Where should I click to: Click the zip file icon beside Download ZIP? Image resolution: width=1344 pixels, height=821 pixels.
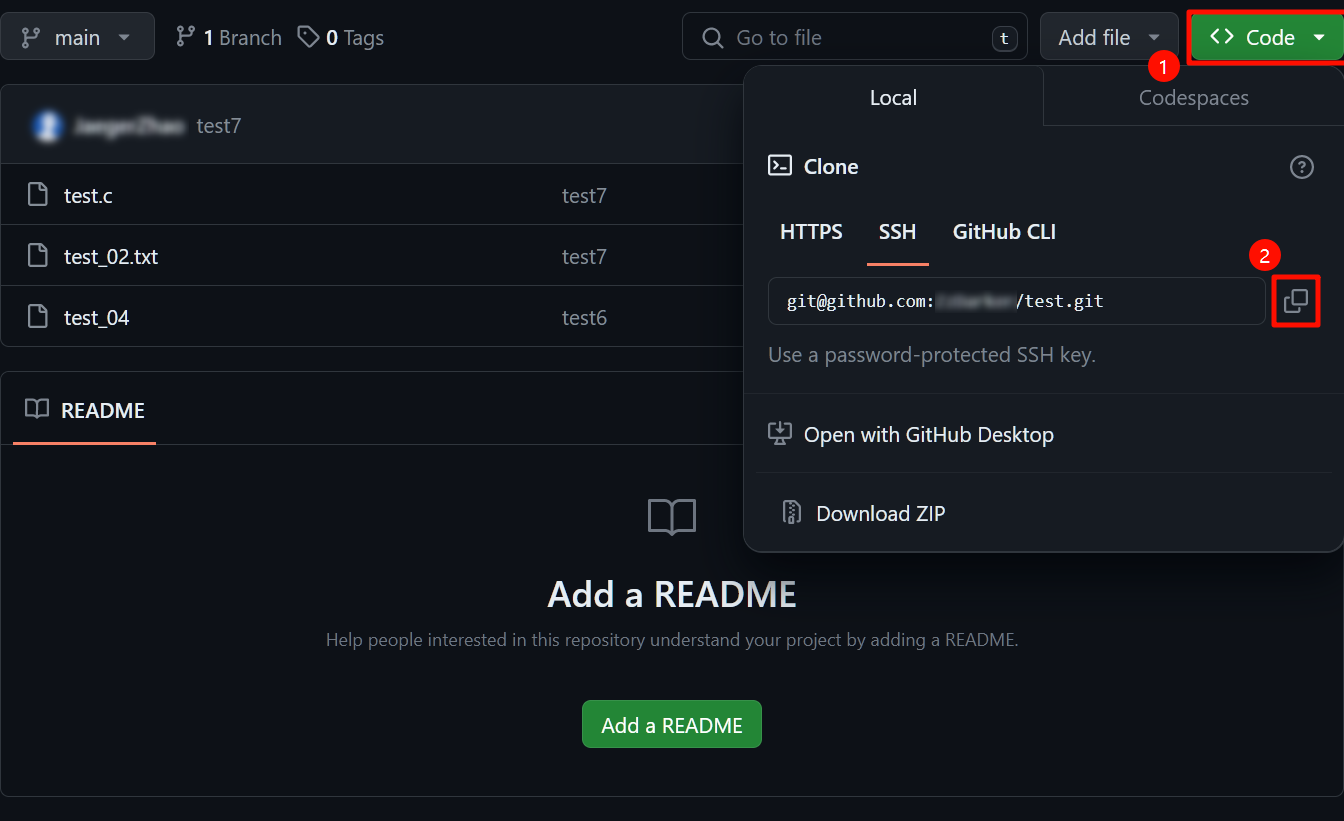click(792, 513)
